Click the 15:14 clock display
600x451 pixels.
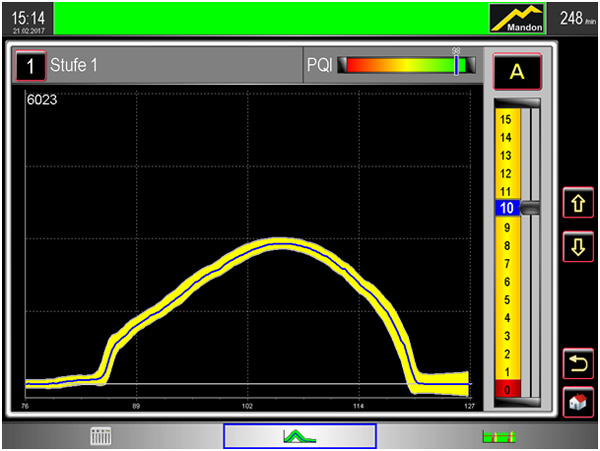[x=26, y=19]
